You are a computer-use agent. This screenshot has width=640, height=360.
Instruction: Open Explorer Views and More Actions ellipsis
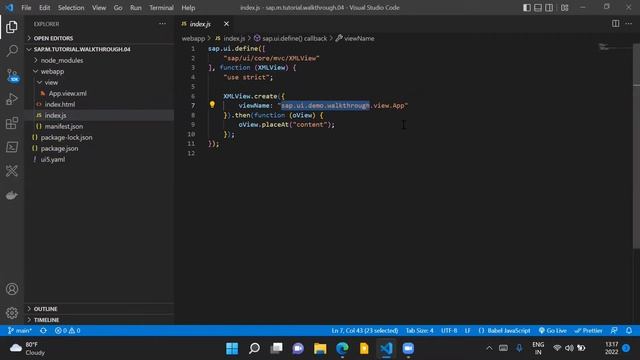pos(162,24)
